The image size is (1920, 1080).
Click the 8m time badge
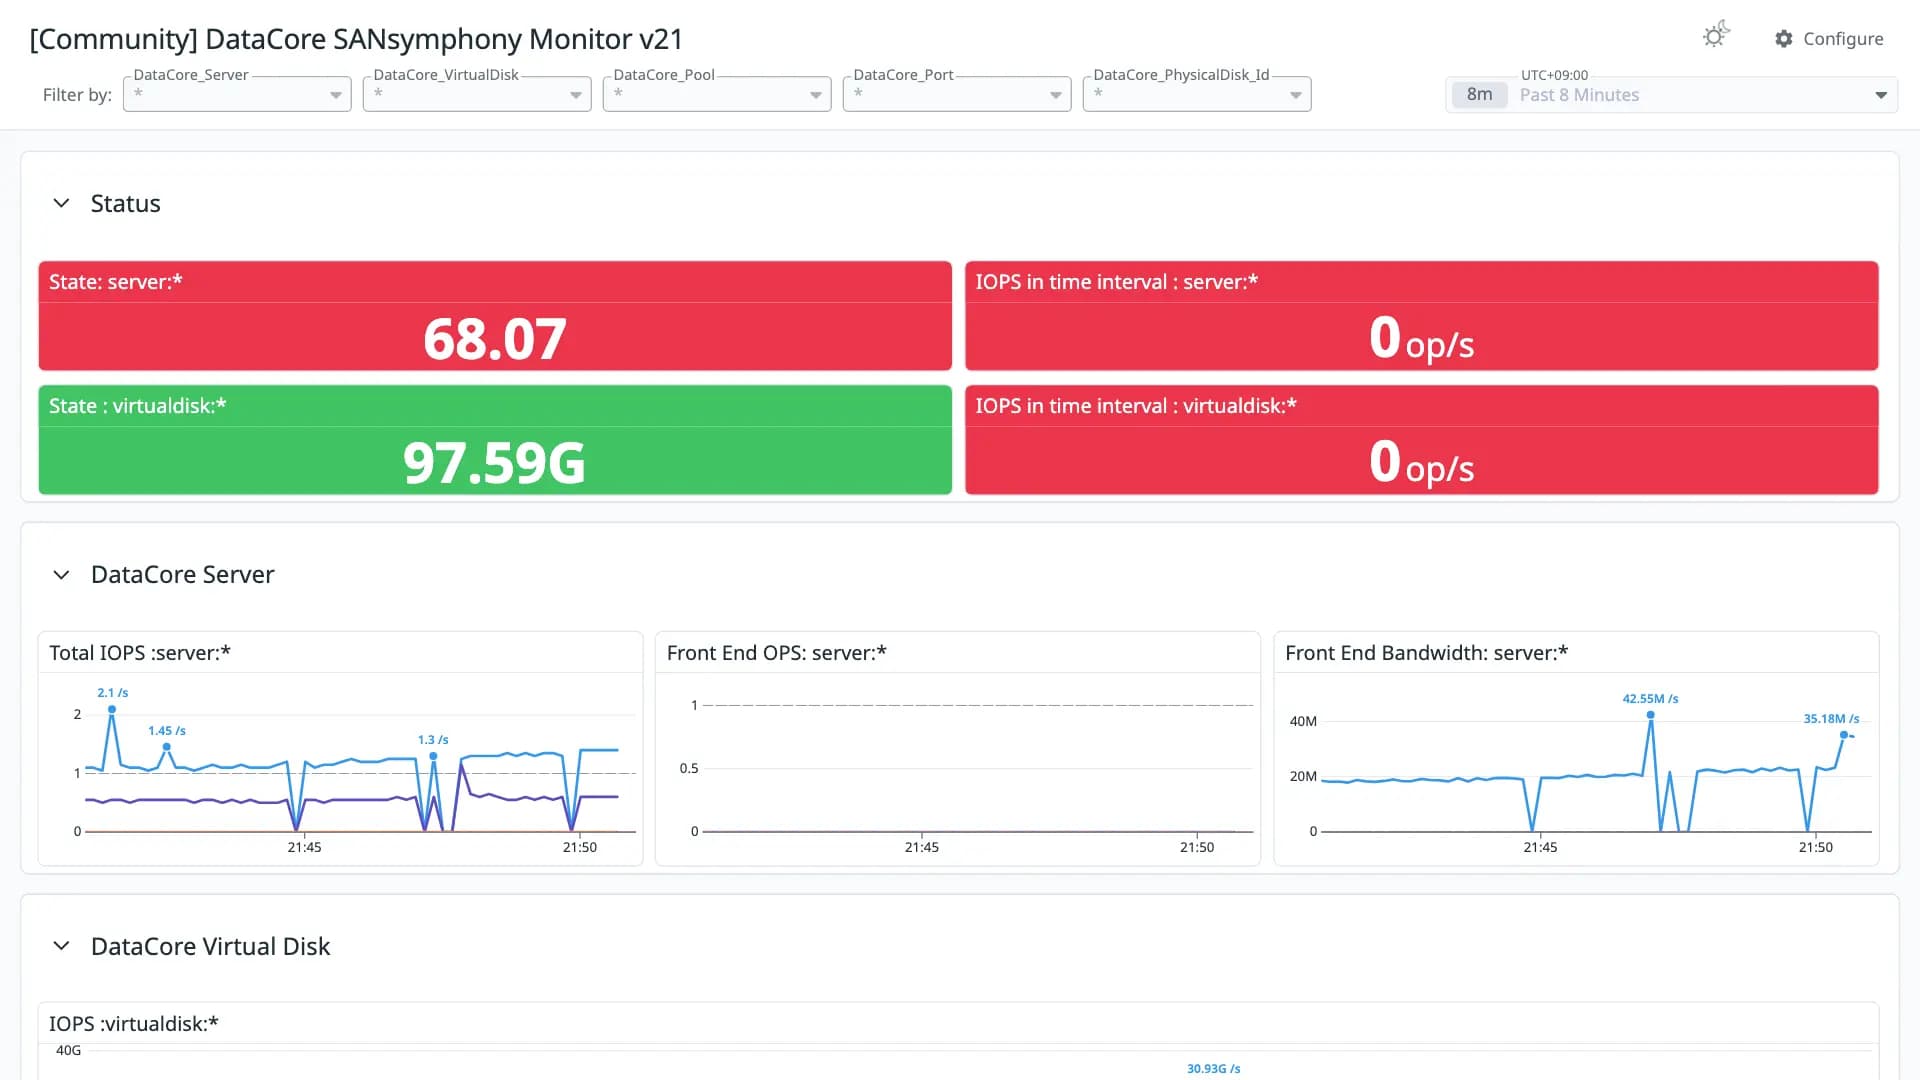[x=1479, y=95]
